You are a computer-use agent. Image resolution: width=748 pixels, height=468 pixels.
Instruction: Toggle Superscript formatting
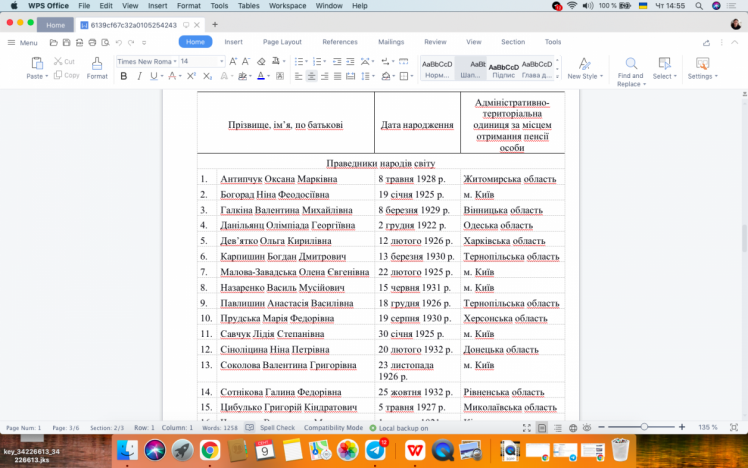point(191,76)
